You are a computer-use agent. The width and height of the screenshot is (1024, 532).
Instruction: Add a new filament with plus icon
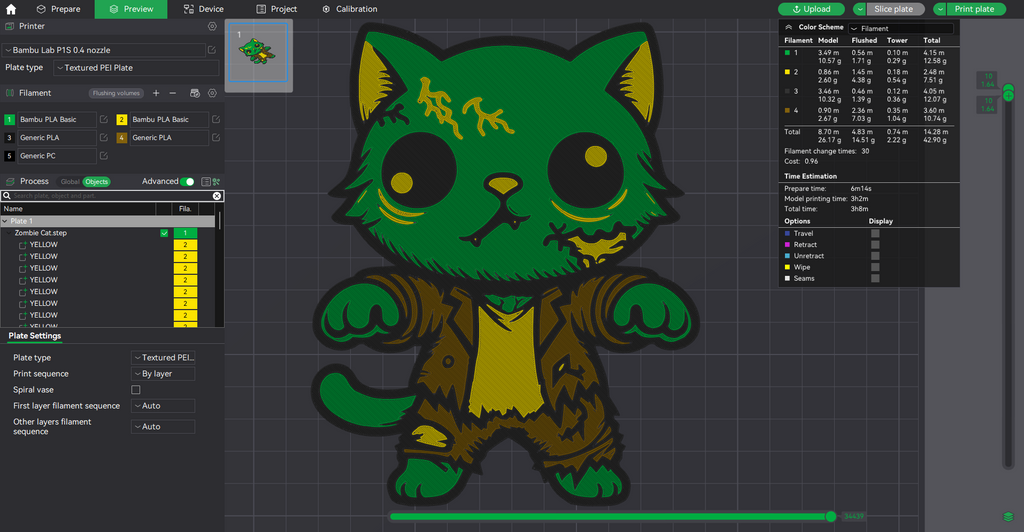coord(156,93)
